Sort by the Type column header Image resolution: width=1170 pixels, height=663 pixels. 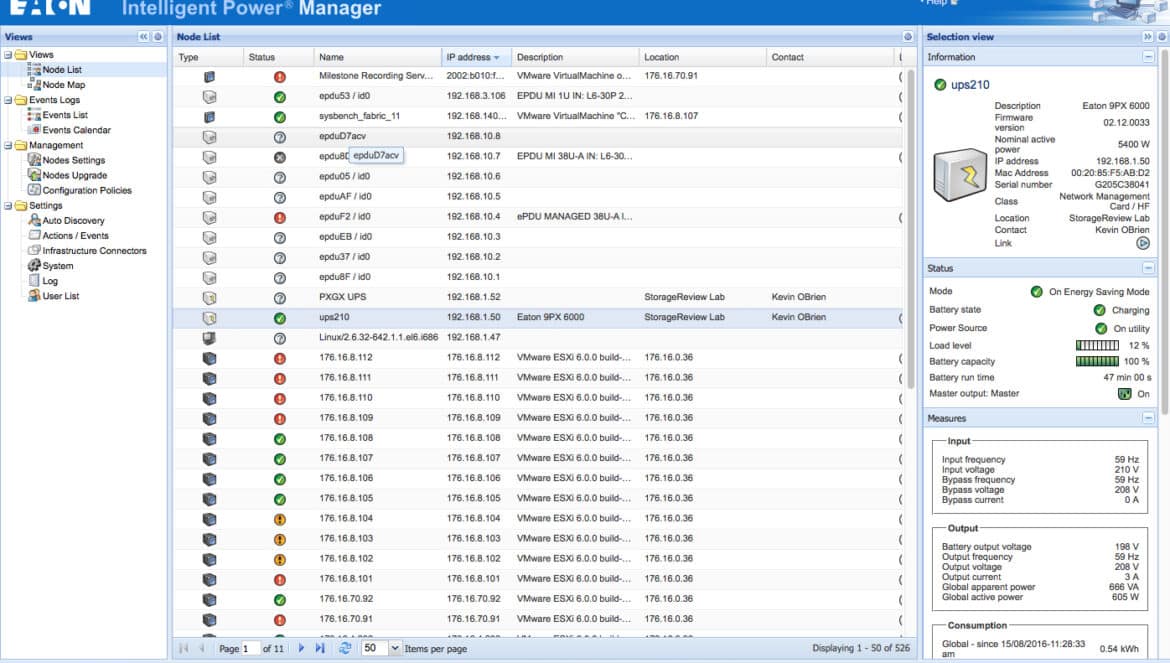click(x=208, y=57)
